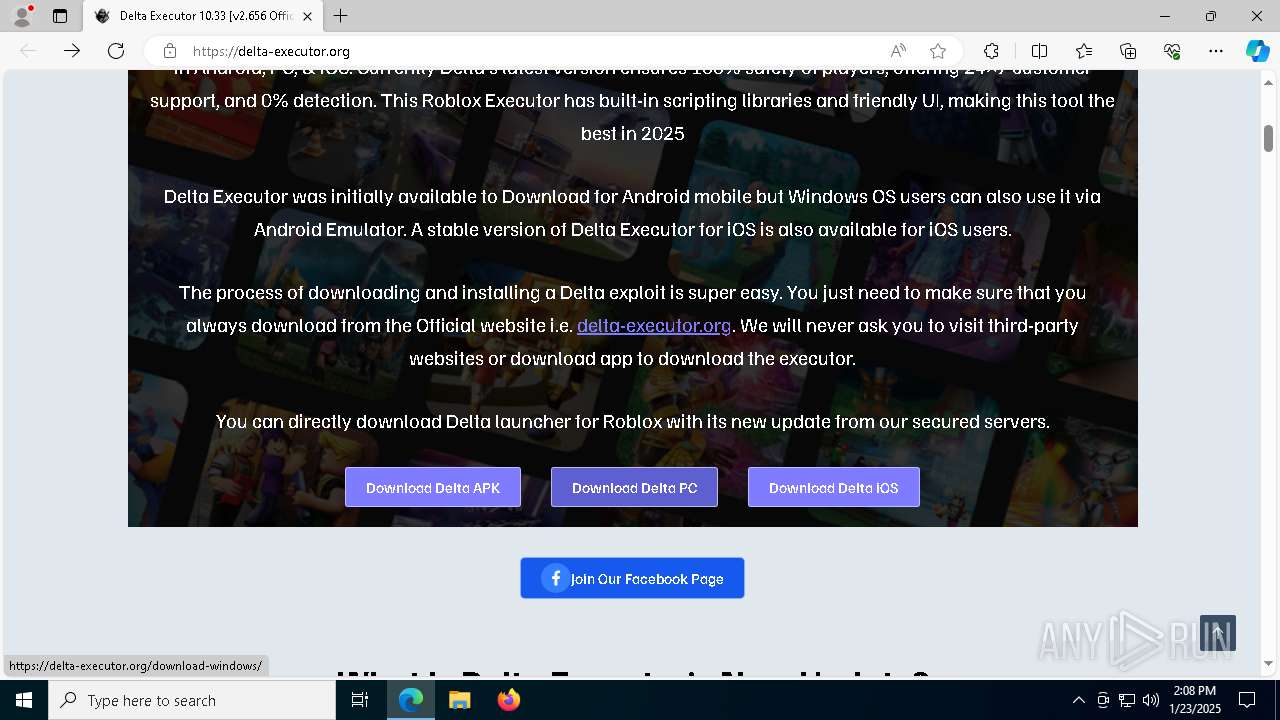The width and height of the screenshot is (1280, 720).
Task: Open the Windows Start menu
Action: pos(24,700)
